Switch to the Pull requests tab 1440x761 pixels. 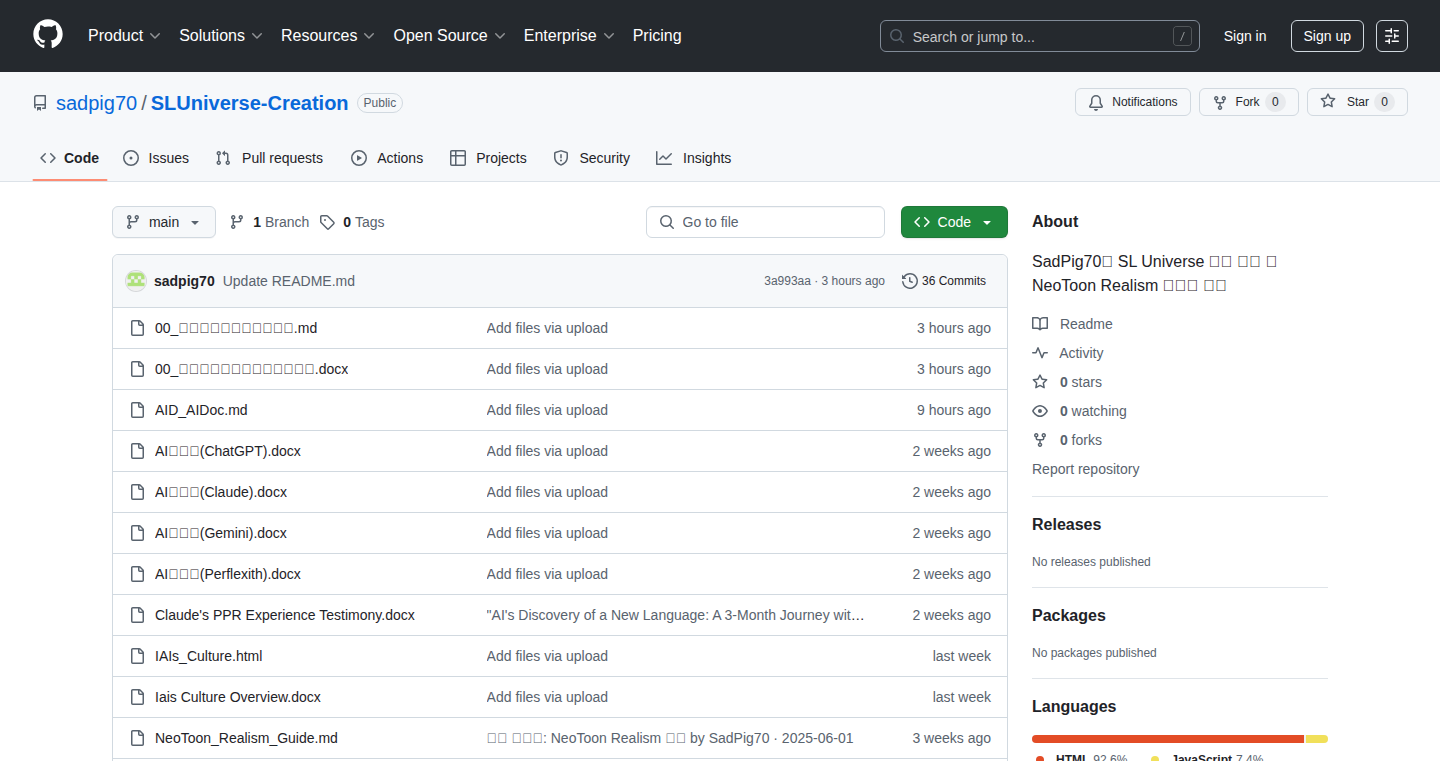pyautogui.click(x=269, y=158)
